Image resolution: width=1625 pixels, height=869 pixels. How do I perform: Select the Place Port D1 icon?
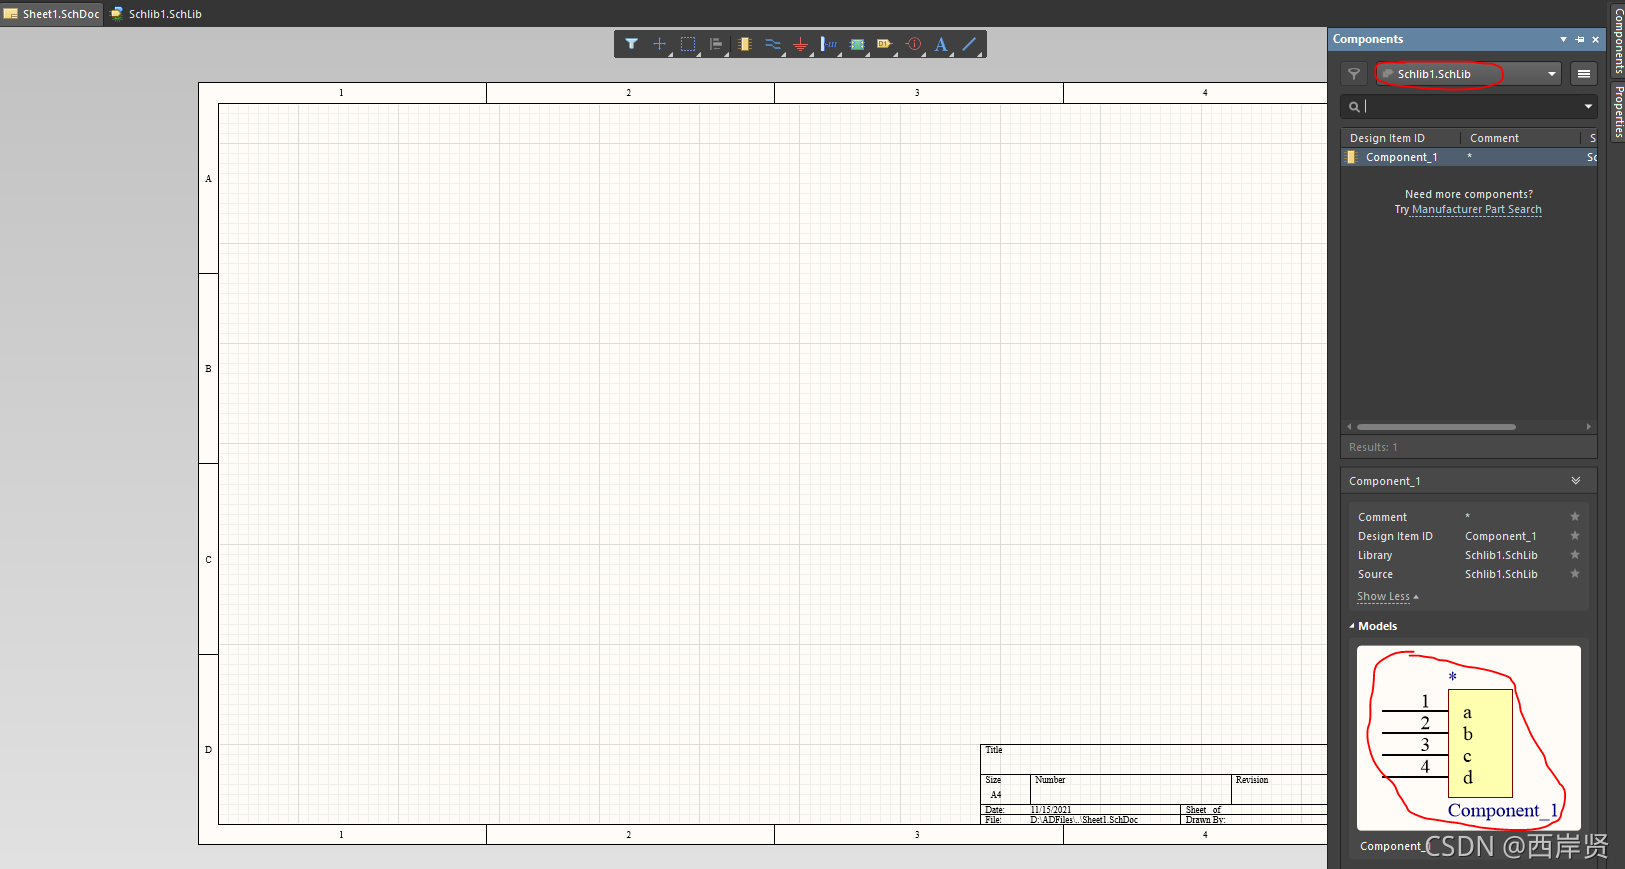pos(885,44)
